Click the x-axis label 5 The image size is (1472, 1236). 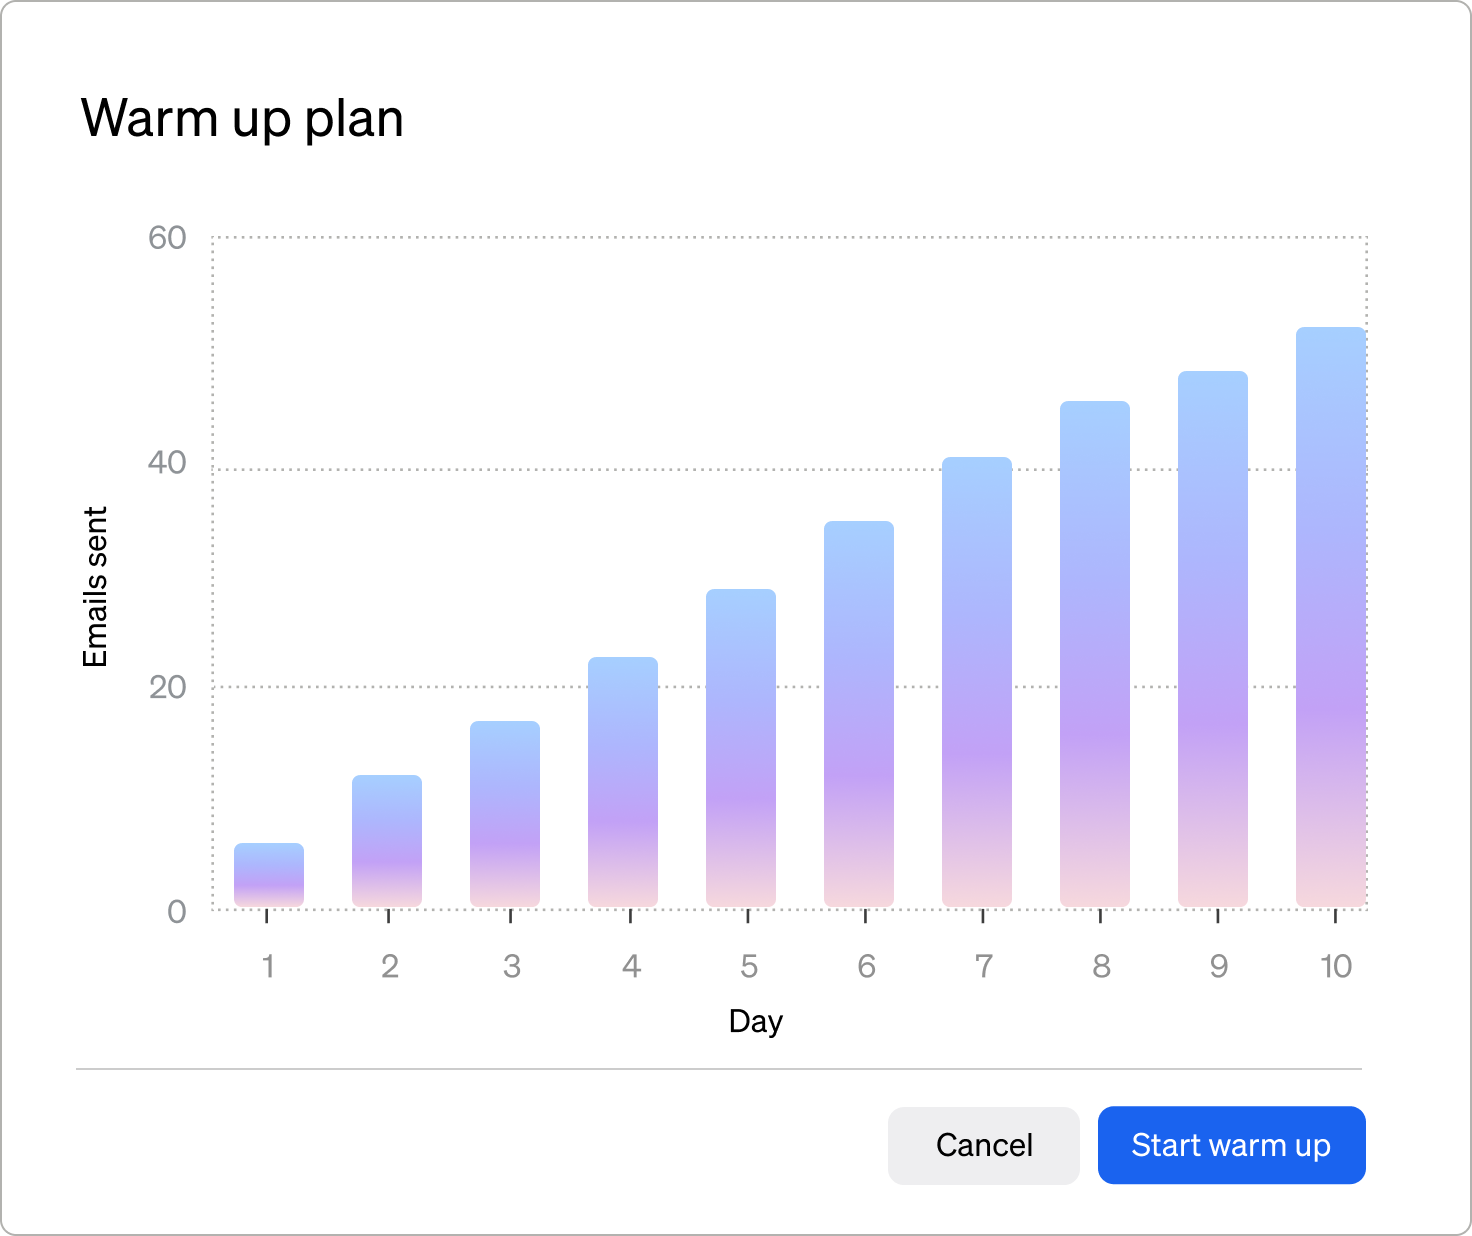[x=749, y=966]
